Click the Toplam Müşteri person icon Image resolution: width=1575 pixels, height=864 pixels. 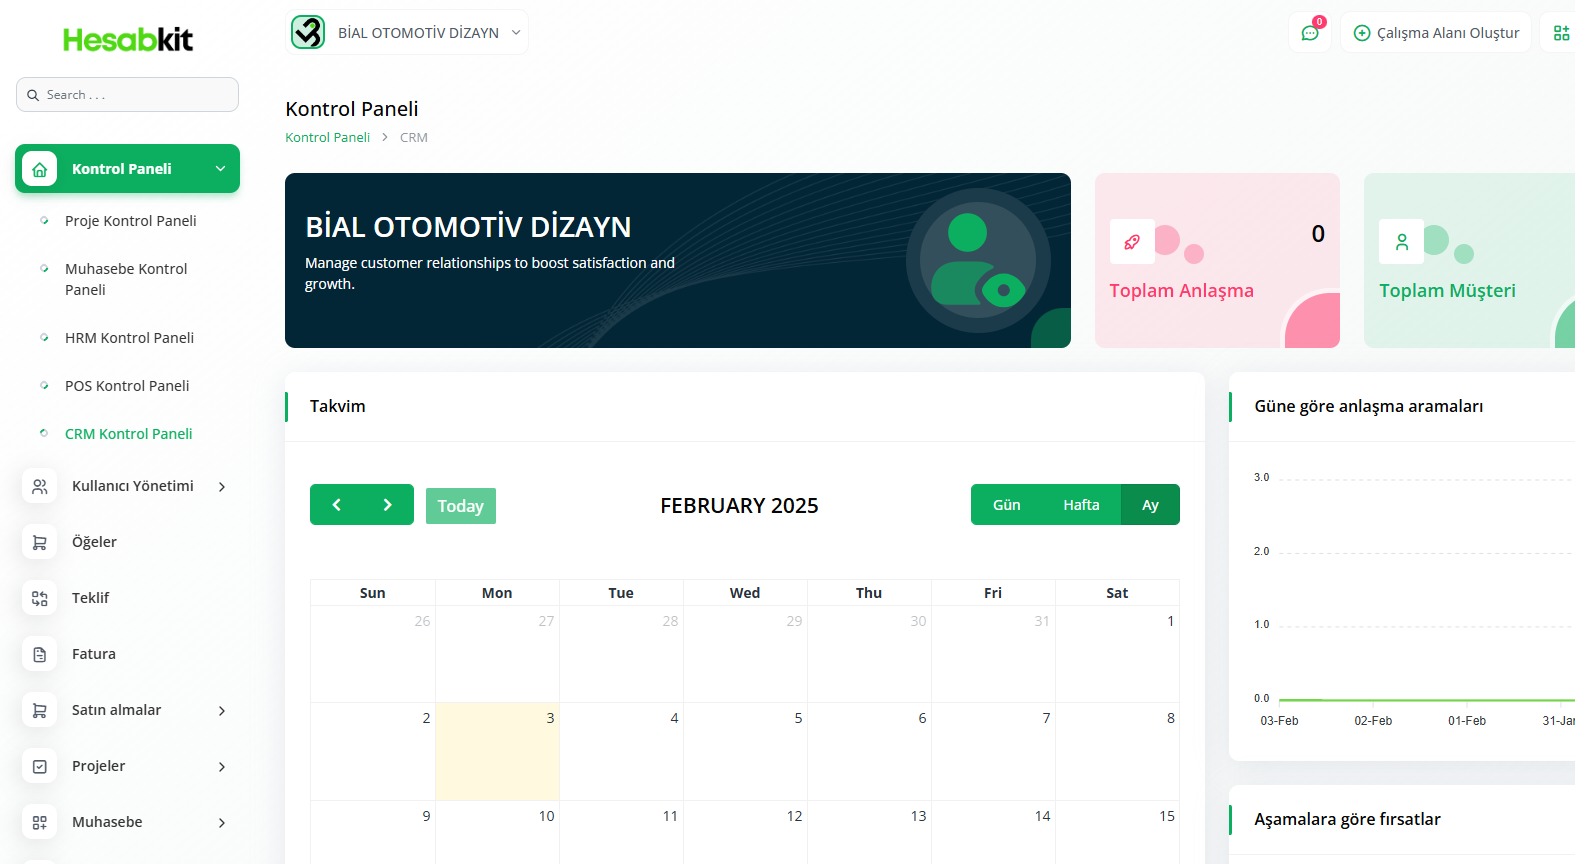click(1402, 241)
